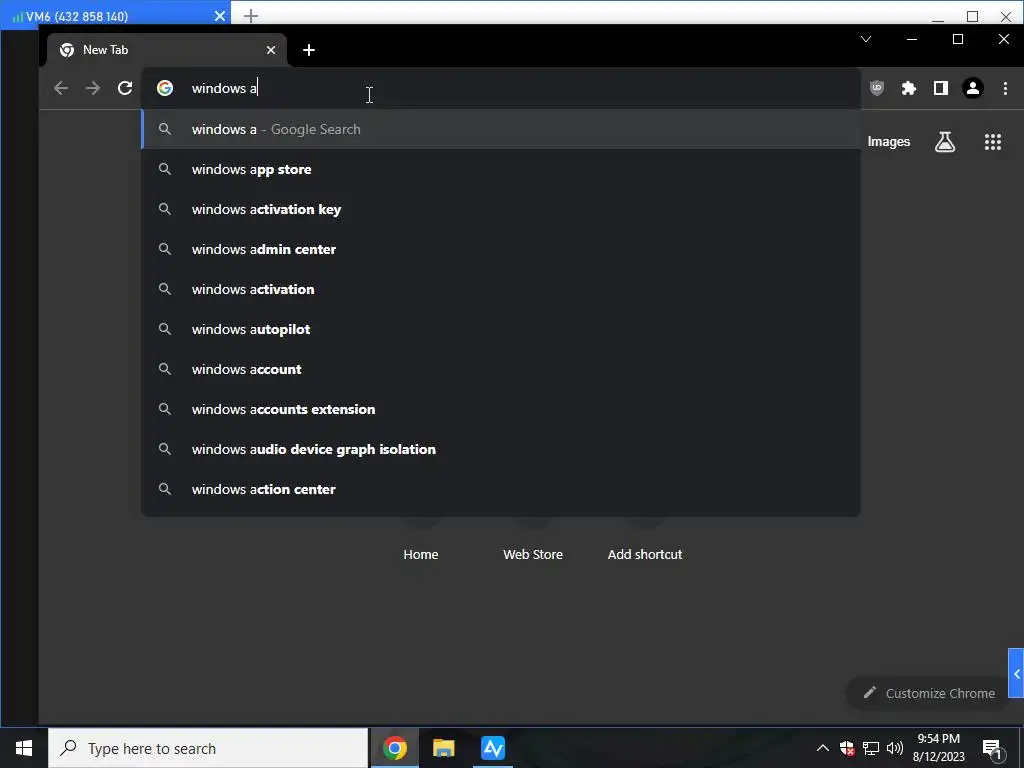Image resolution: width=1024 pixels, height=768 pixels.
Task: Pick 'windows admin center' suggestion
Action: tap(500, 249)
